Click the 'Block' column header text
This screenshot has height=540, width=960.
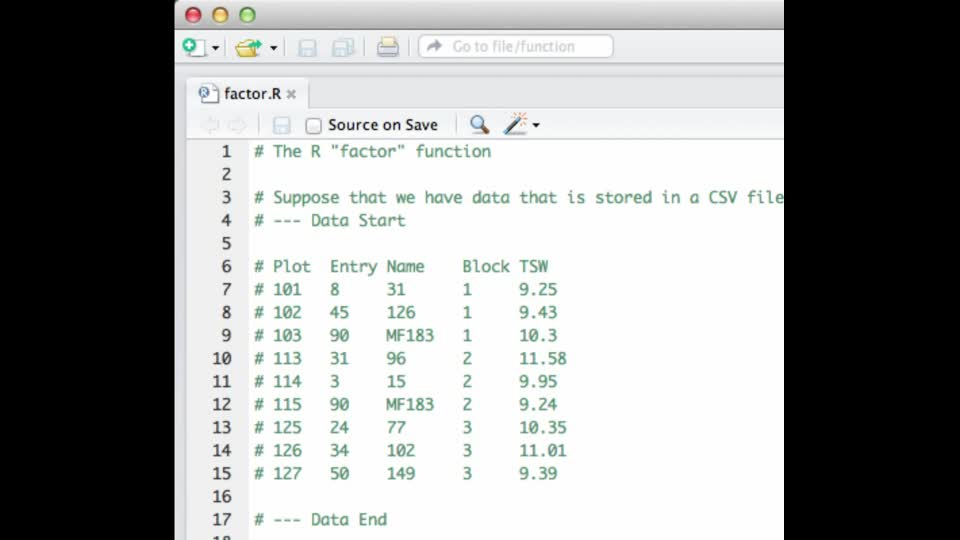click(x=486, y=266)
